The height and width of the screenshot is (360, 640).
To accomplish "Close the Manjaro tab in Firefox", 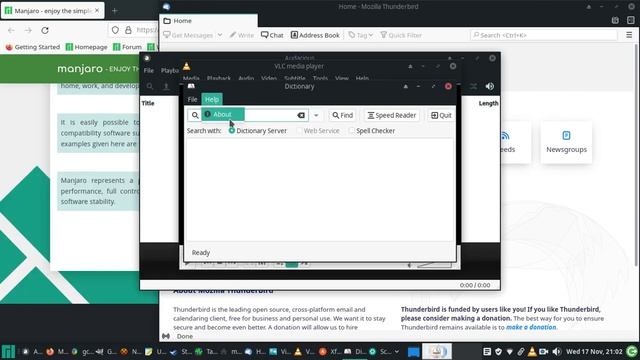I will click(97, 11).
